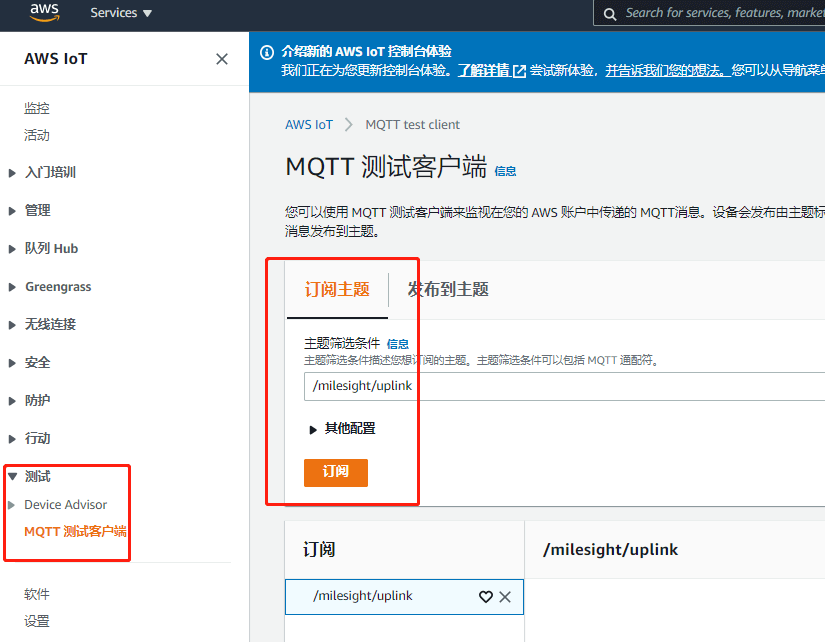Viewport: 825px width, 642px height.
Task: Click the Greengrass section label
Action: 58,287
